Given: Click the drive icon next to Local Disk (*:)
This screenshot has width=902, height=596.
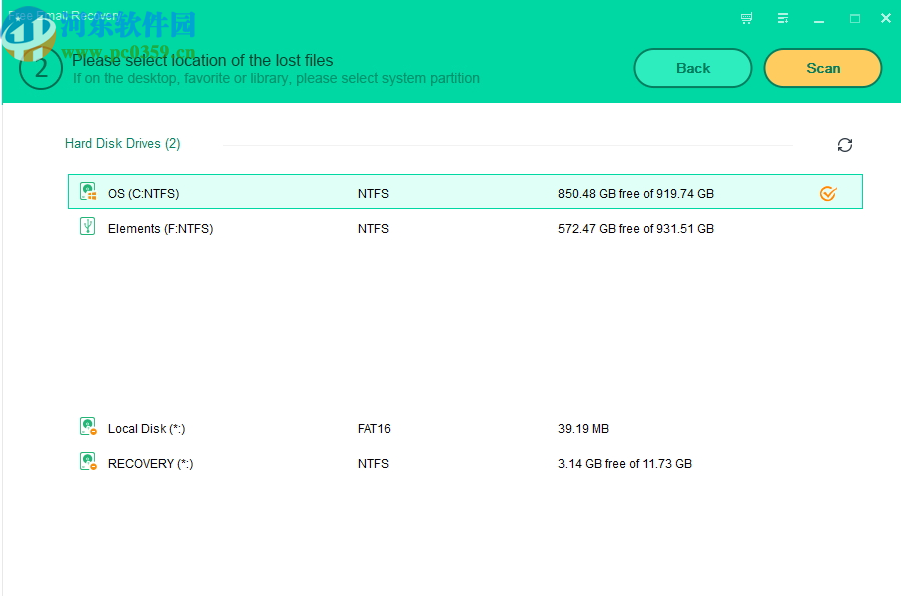Looking at the screenshot, I should (87, 426).
